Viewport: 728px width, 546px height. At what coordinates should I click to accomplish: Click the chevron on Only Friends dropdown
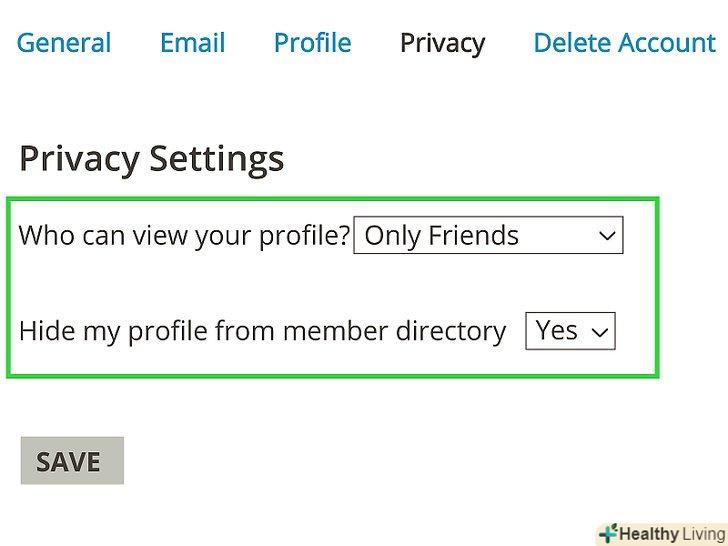[x=606, y=237]
